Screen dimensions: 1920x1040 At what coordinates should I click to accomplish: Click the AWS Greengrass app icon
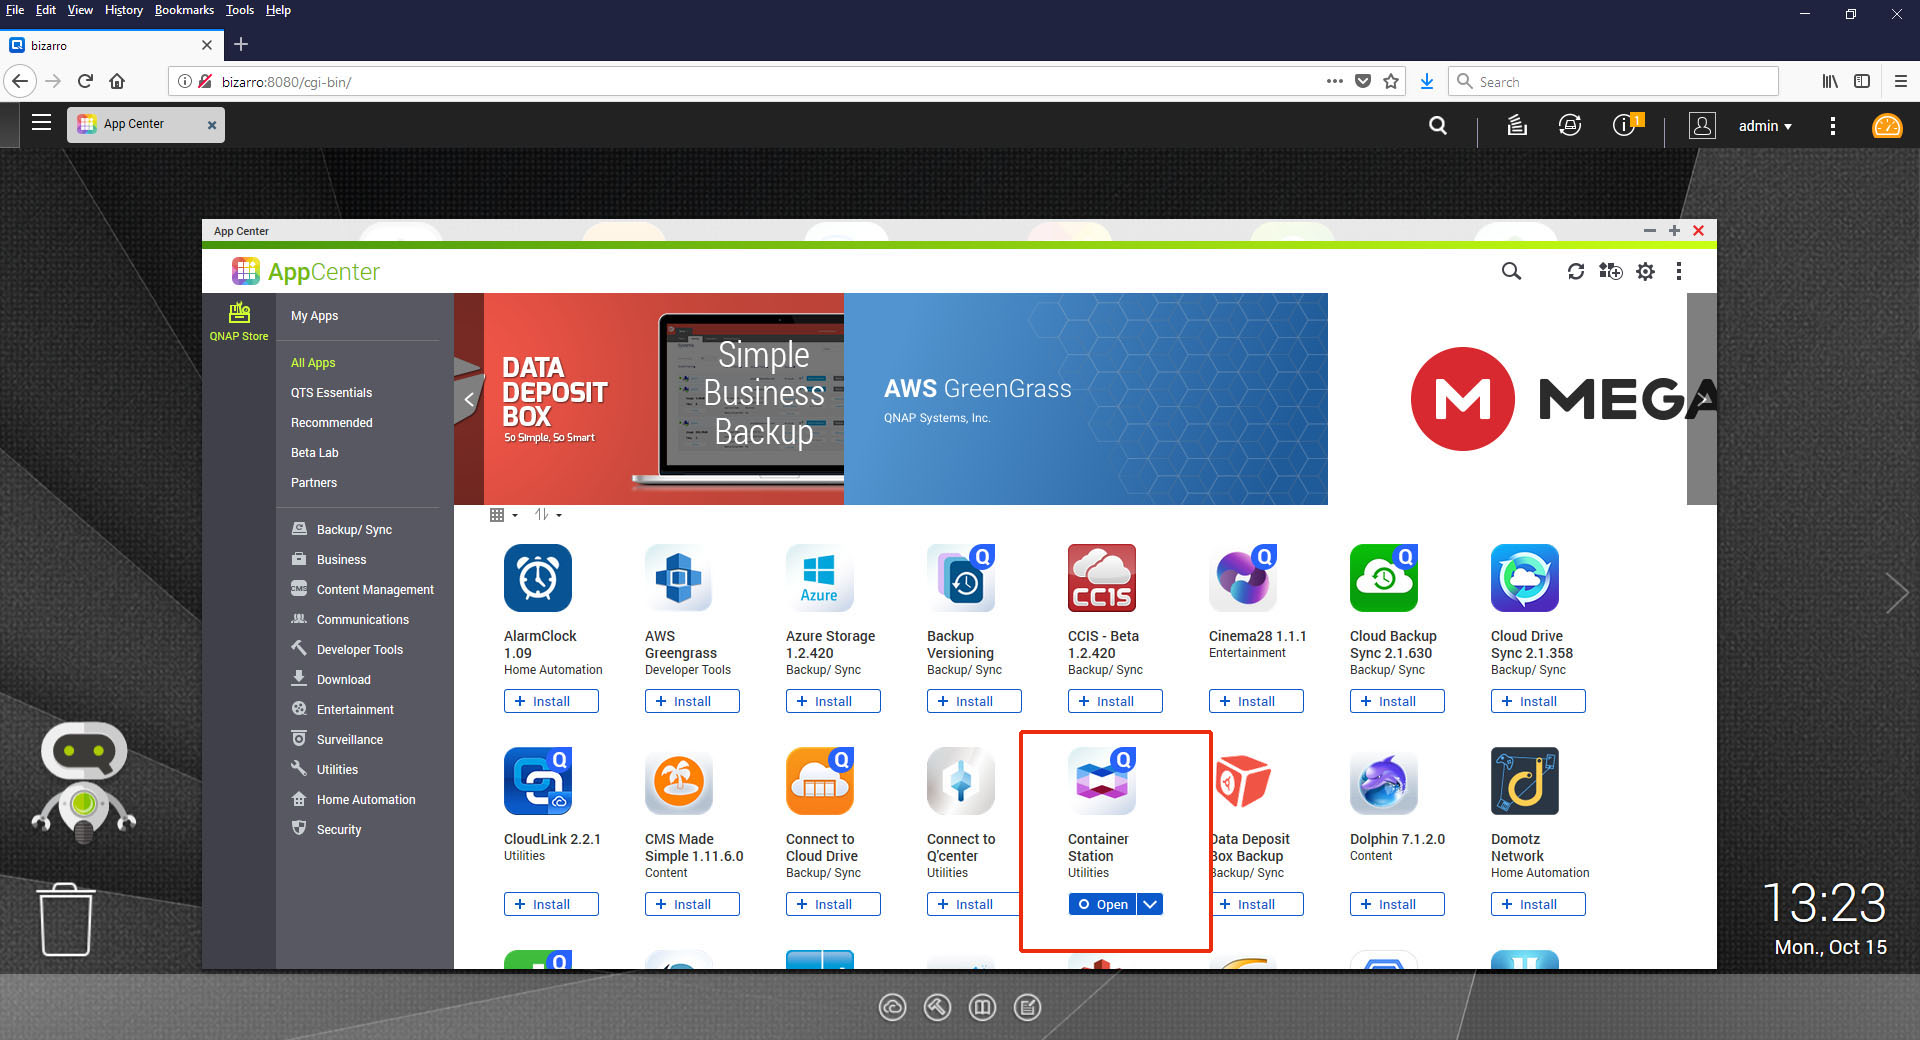pos(679,578)
